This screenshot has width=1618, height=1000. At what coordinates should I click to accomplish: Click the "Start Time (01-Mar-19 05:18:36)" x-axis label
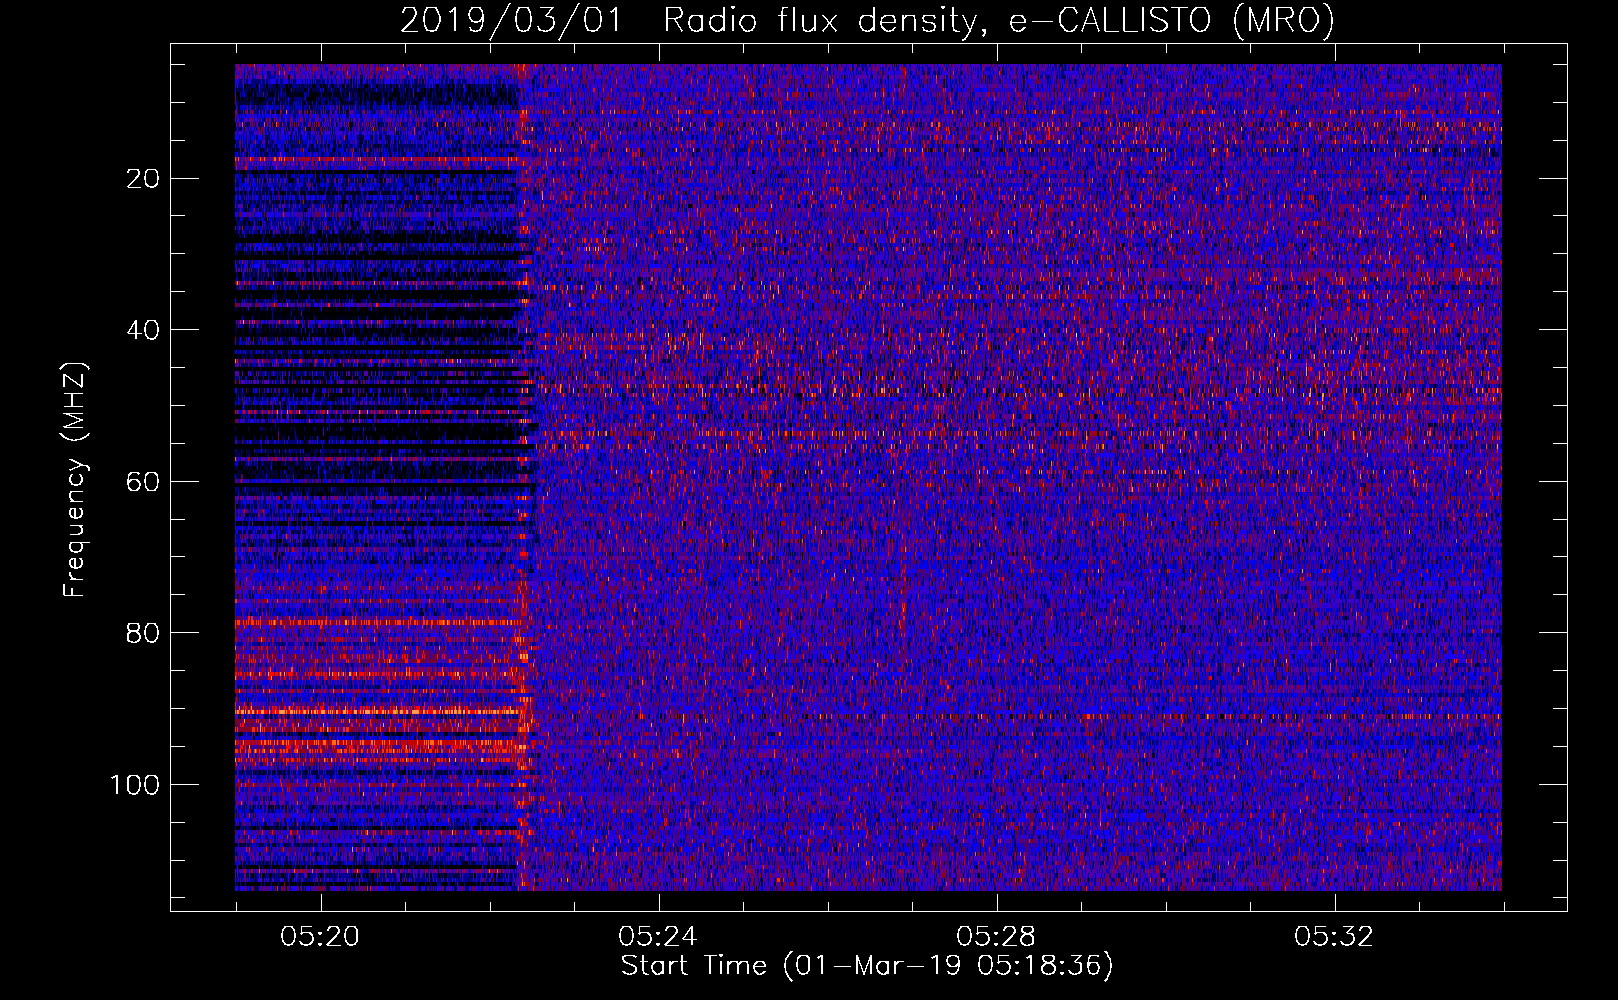(866, 966)
